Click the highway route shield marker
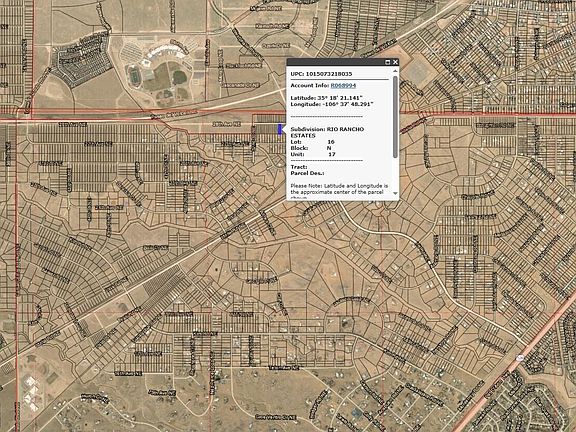The height and width of the screenshot is (432, 576). [520, 357]
